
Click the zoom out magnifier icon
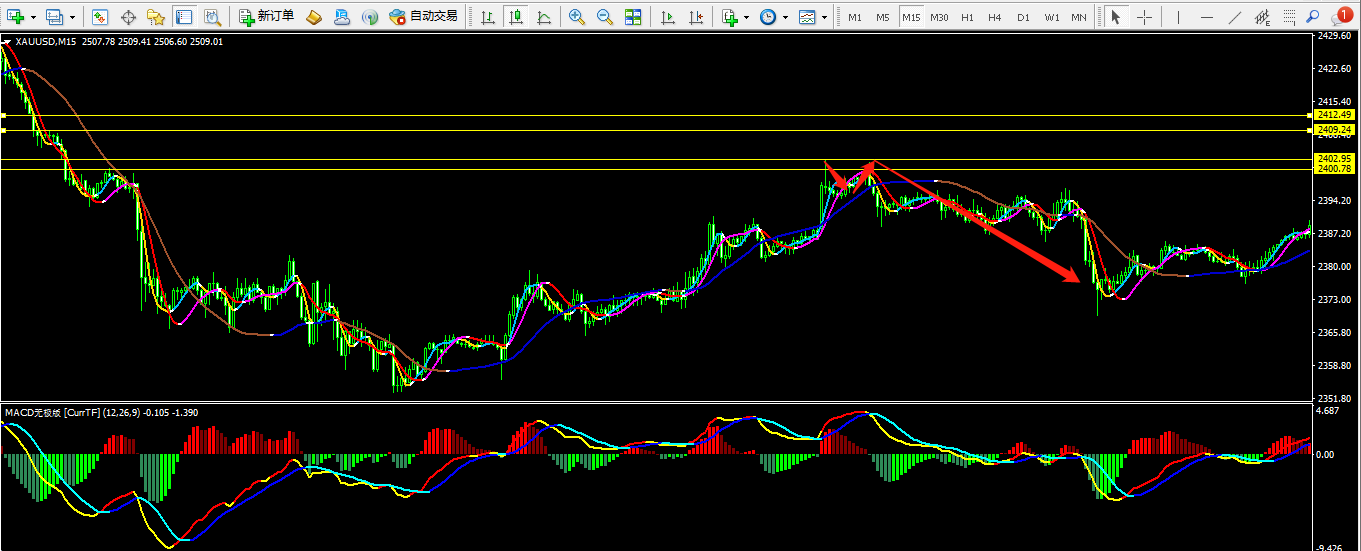click(x=605, y=17)
